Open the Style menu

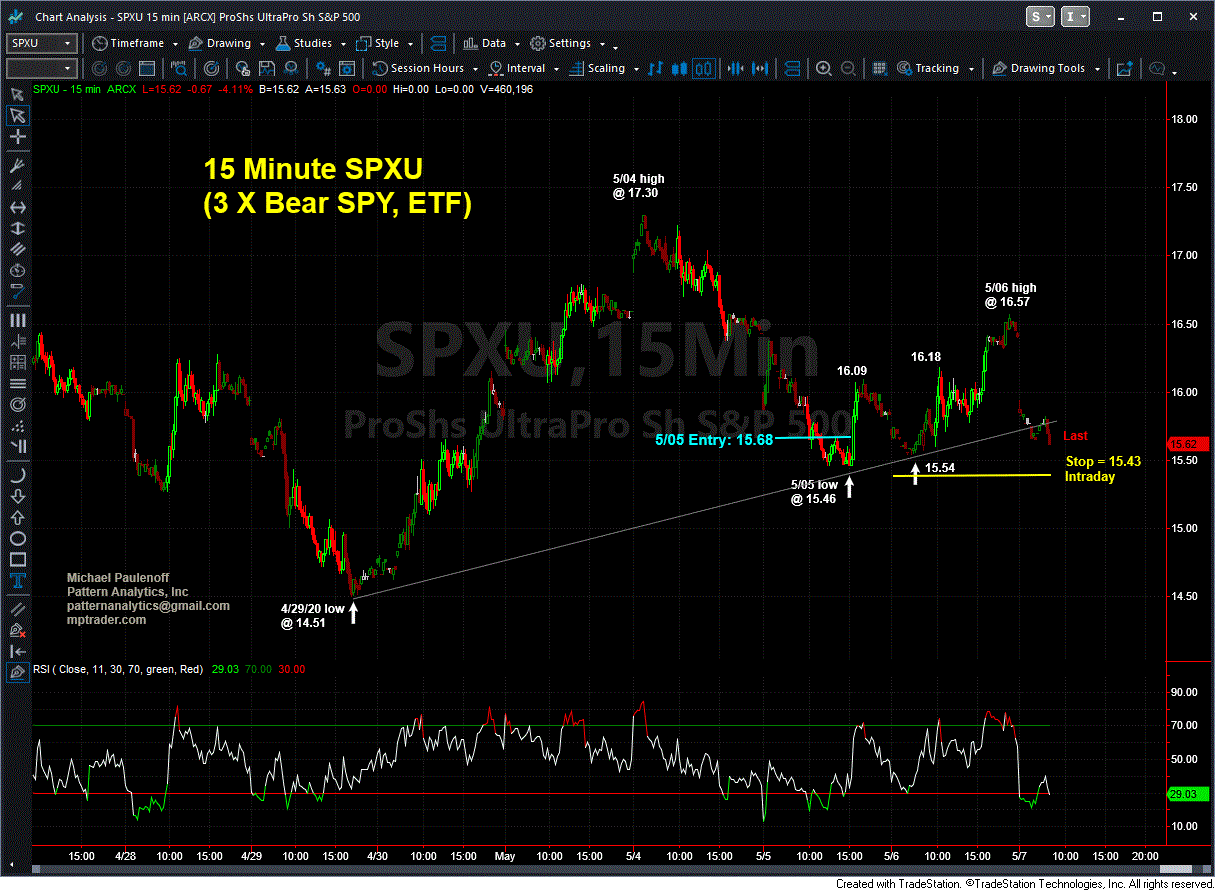[x=385, y=43]
